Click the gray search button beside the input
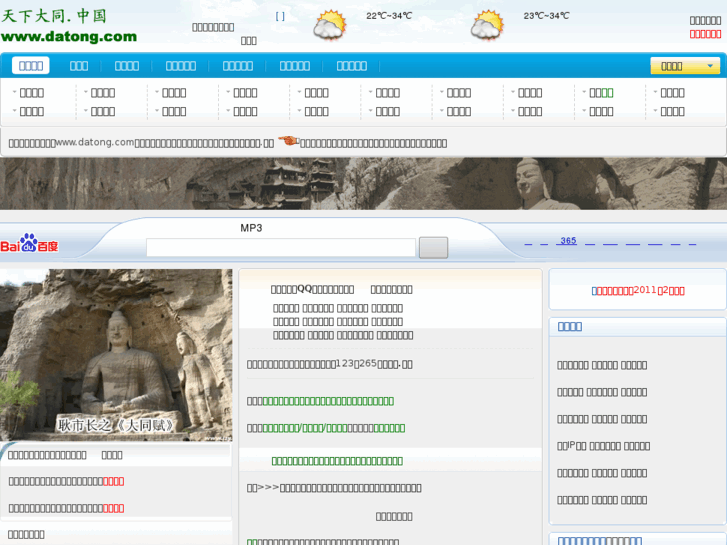 pyautogui.click(x=433, y=247)
